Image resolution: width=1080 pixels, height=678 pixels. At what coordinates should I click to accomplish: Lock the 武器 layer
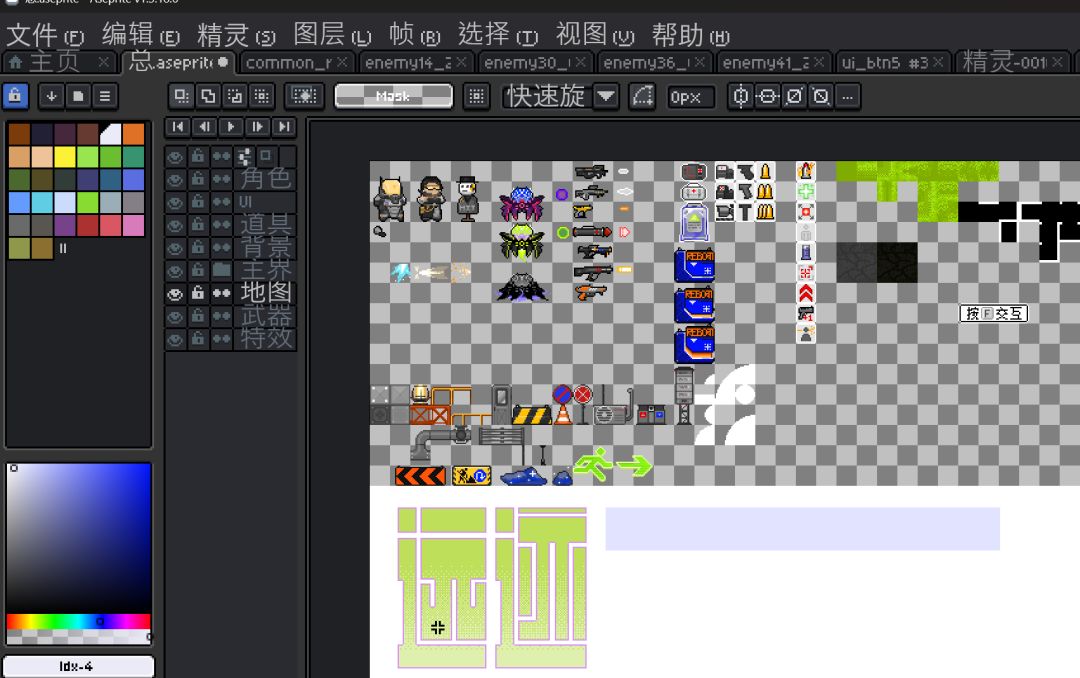click(198, 316)
